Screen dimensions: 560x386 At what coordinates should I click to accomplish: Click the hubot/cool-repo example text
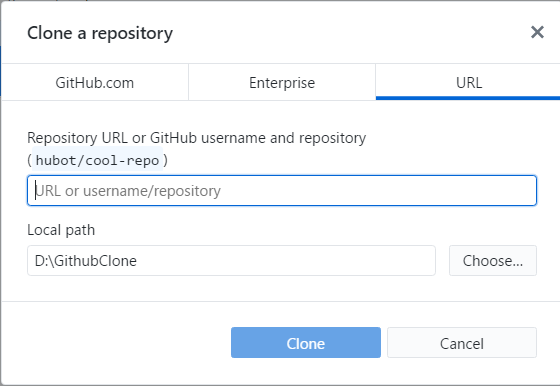[98, 160]
